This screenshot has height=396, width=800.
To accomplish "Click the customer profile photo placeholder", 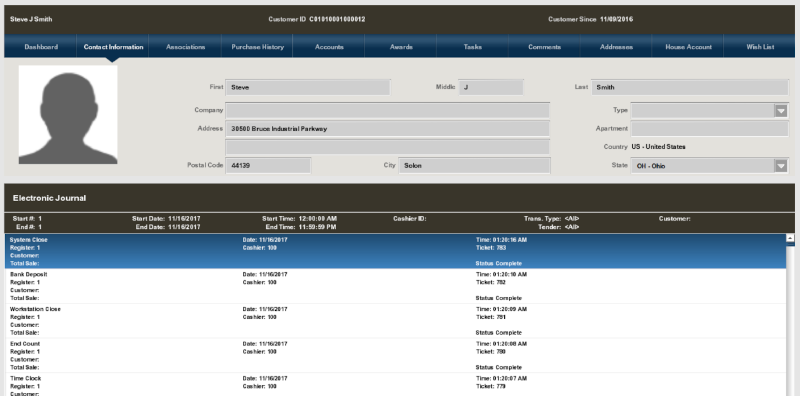I will tap(68, 114).
